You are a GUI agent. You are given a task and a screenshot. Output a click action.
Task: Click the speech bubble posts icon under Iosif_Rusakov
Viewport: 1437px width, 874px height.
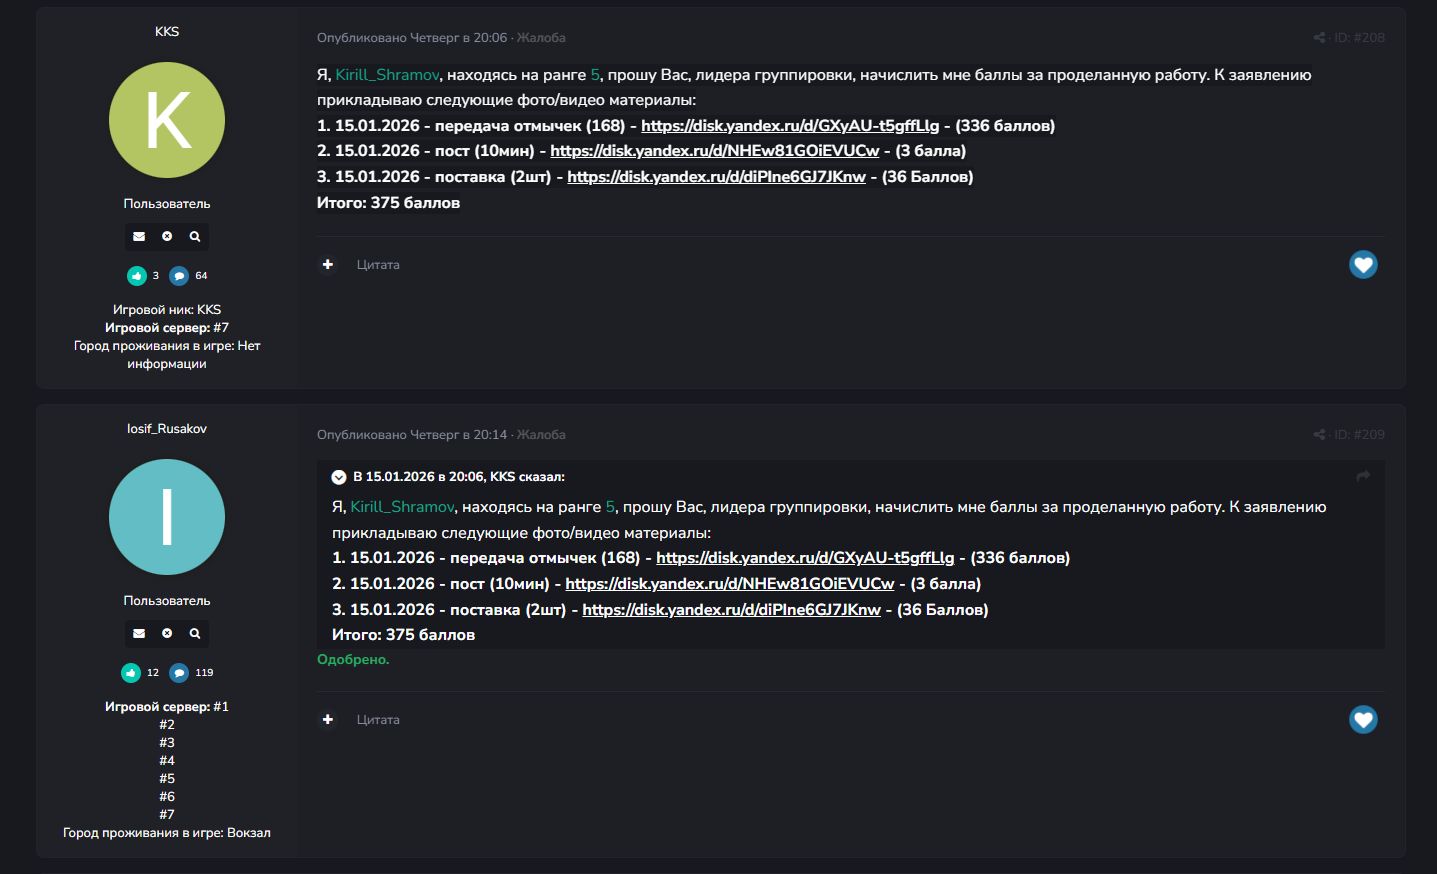click(179, 673)
